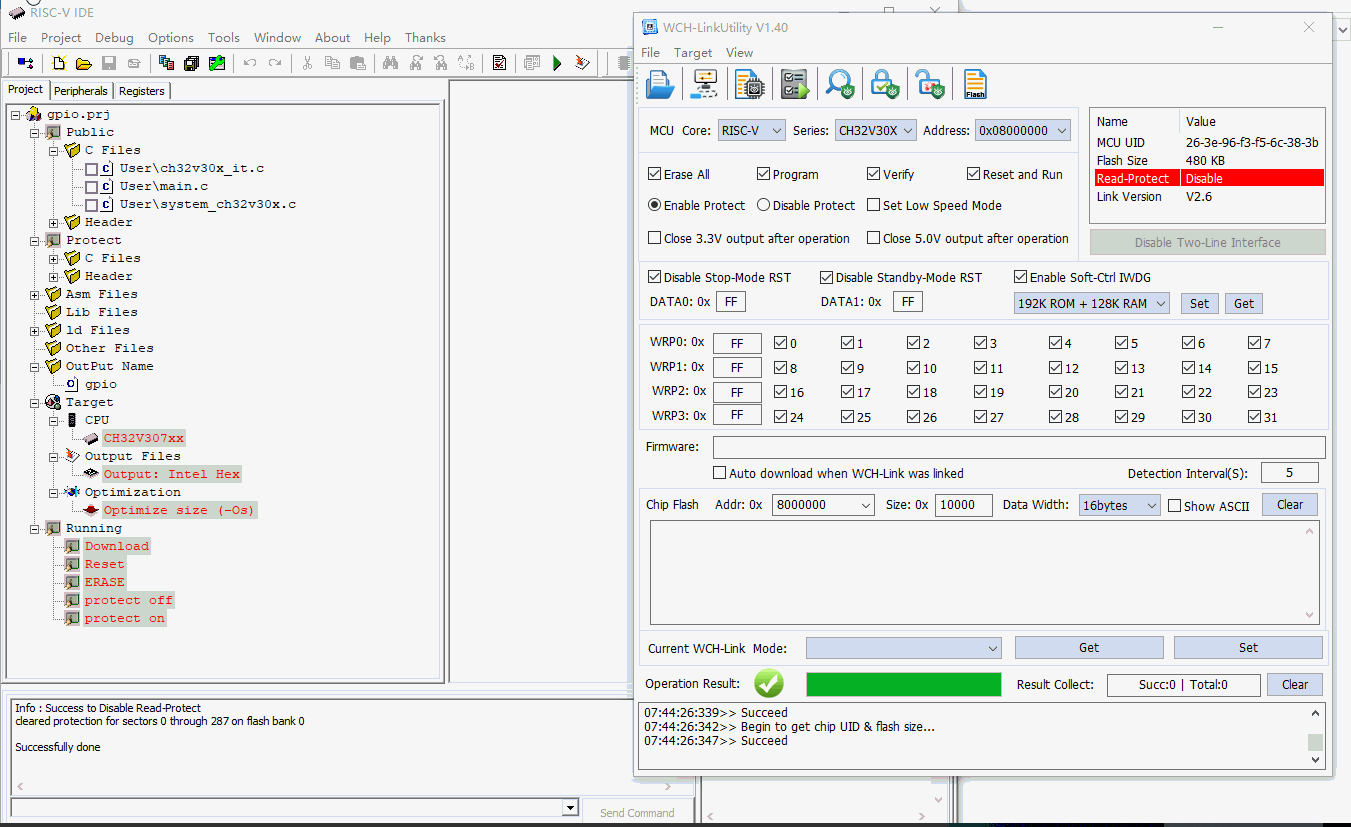Click the scissors cut icon in IDE toolbar
This screenshot has width=1351, height=827.
308,63
